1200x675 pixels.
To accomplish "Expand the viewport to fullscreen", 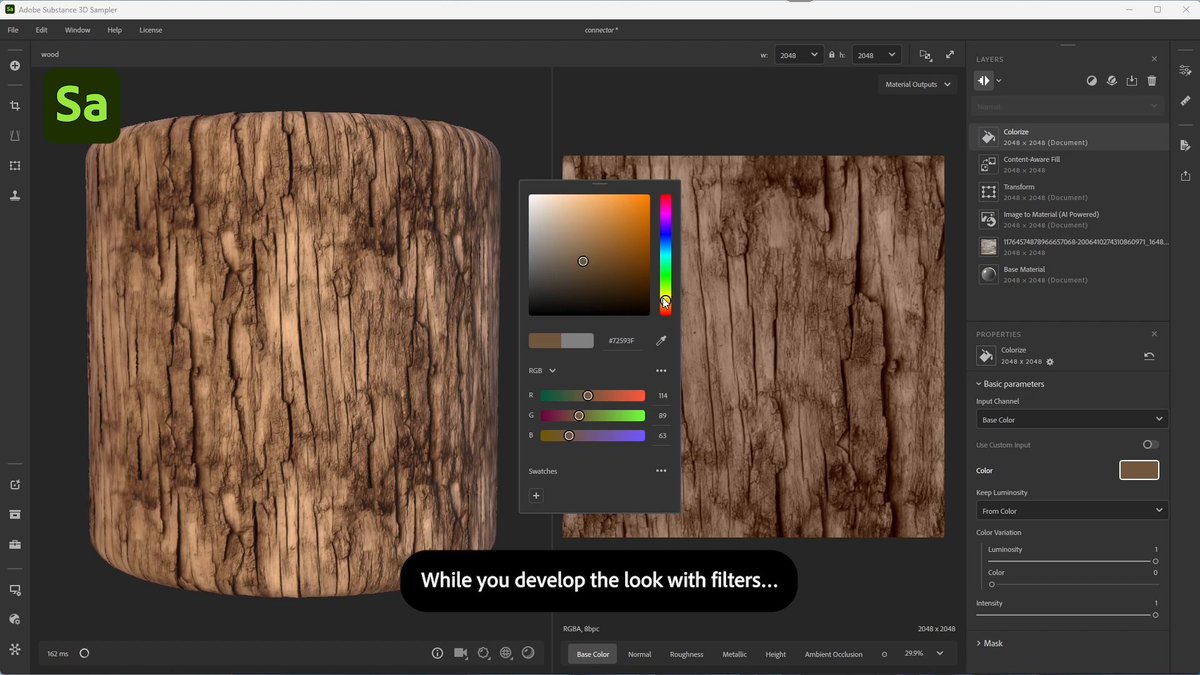I will click(x=950, y=55).
